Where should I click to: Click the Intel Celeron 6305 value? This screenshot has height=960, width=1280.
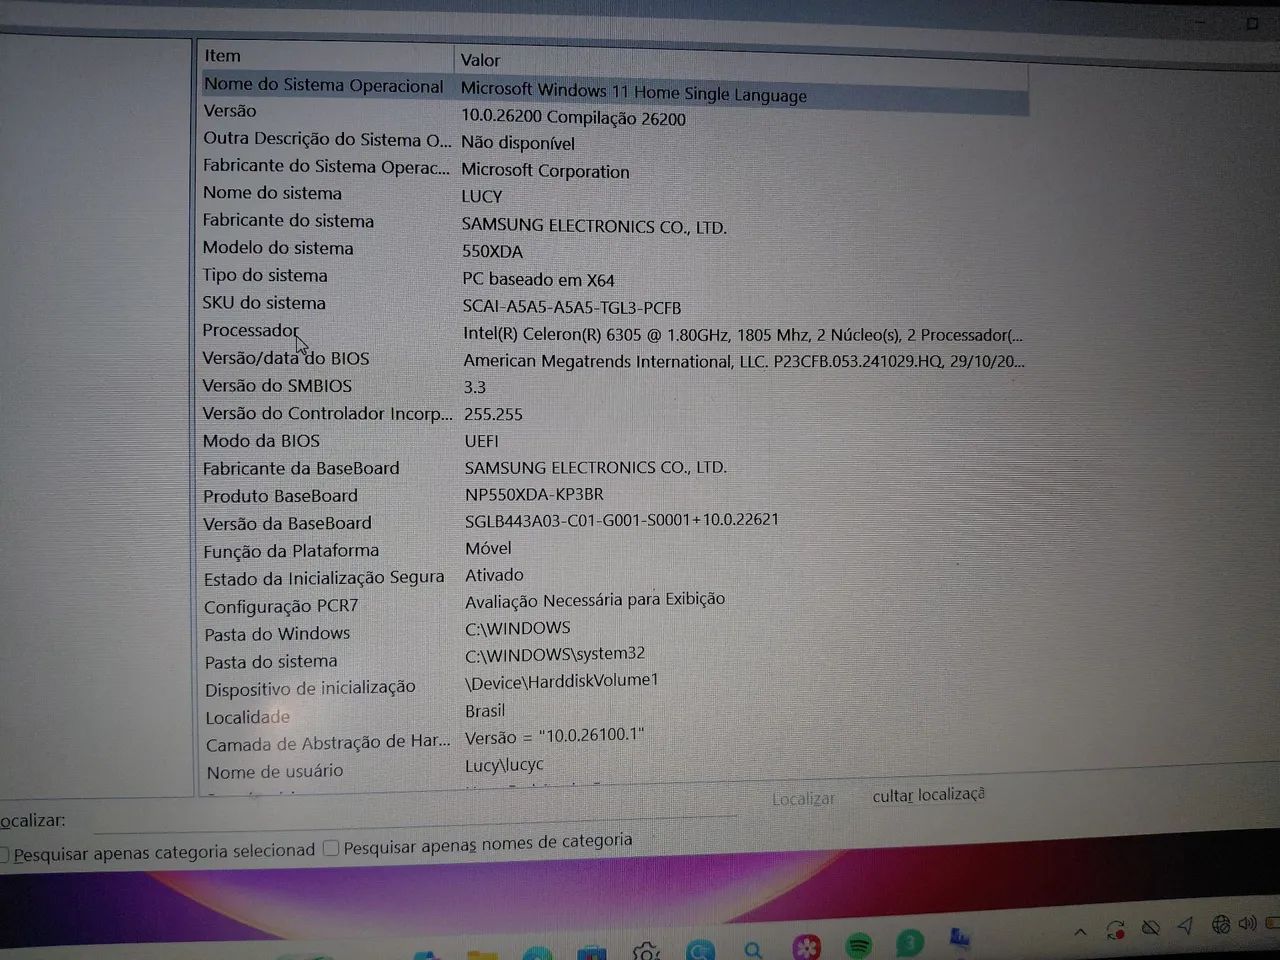pos(742,335)
